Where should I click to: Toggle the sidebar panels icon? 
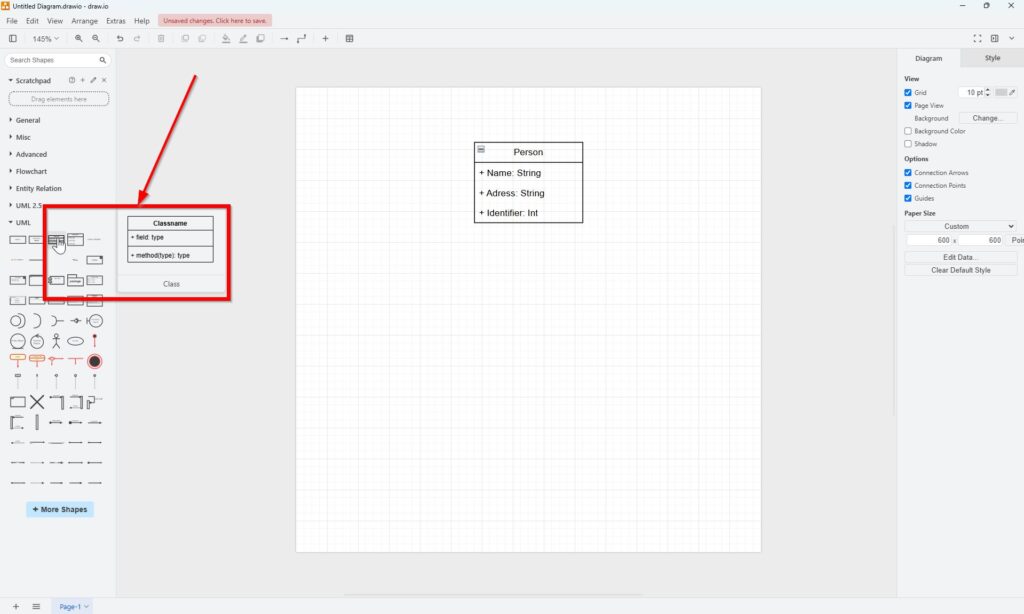(13, 39)
